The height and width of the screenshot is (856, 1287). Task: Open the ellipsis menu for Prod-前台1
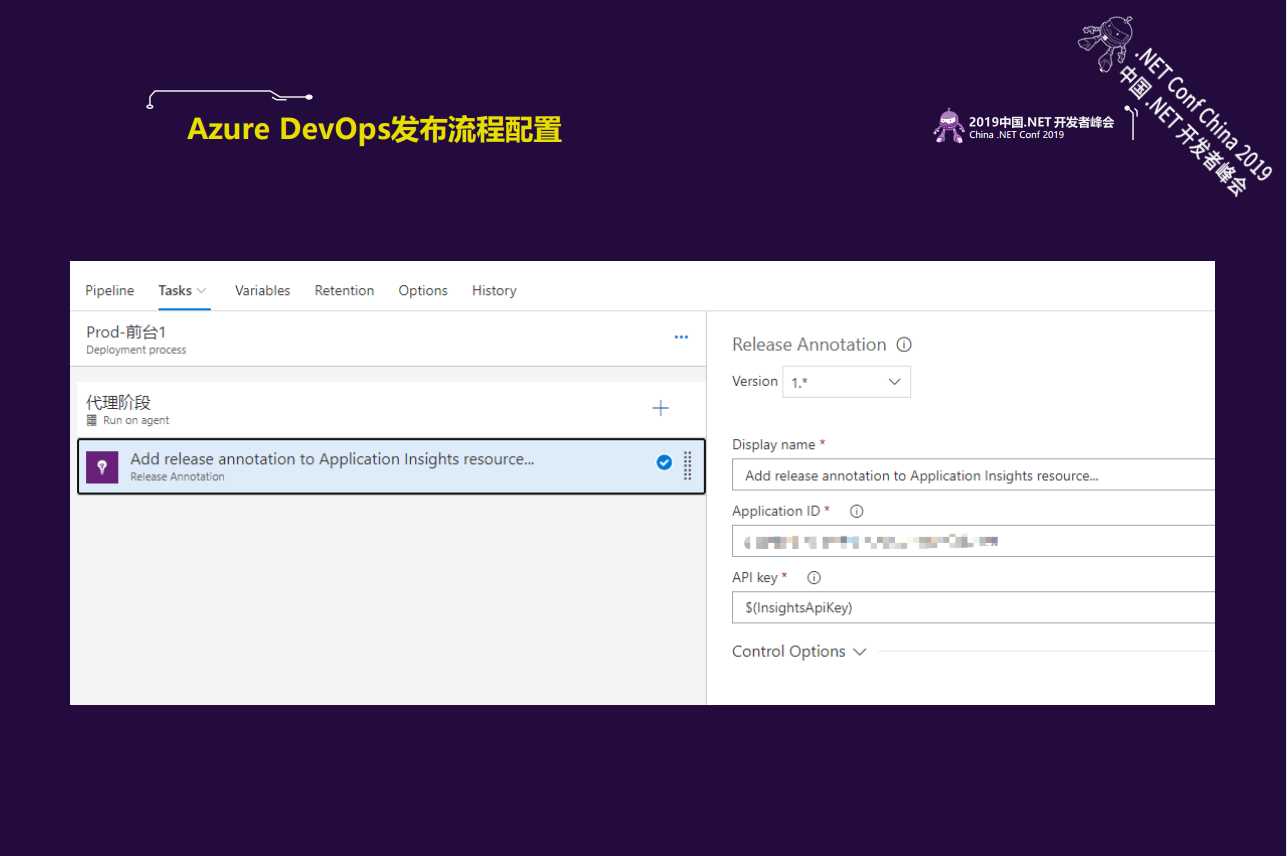tap(681, 337)
